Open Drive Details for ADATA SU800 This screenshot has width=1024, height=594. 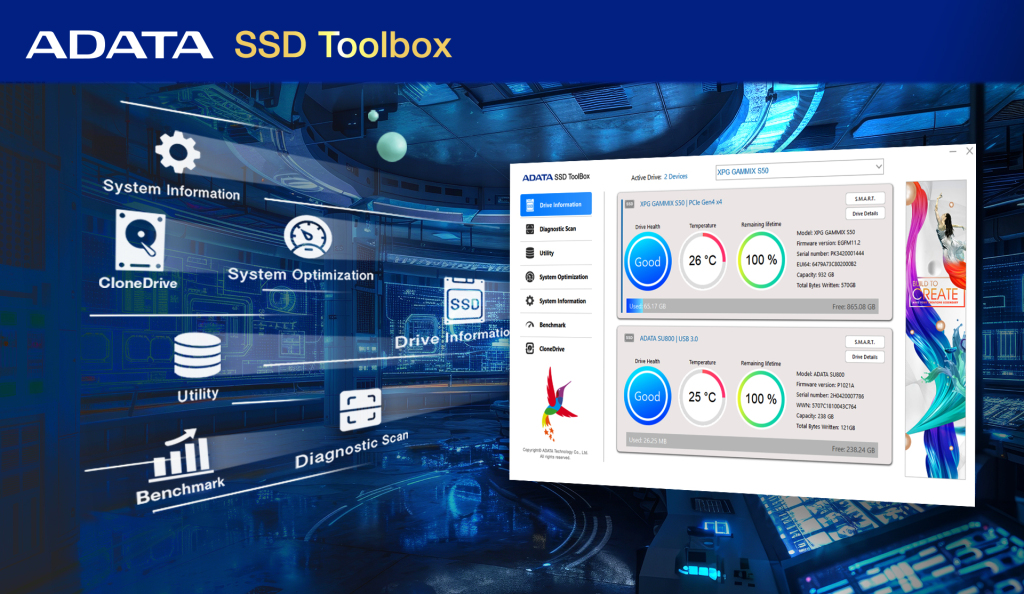click(865, 357)
